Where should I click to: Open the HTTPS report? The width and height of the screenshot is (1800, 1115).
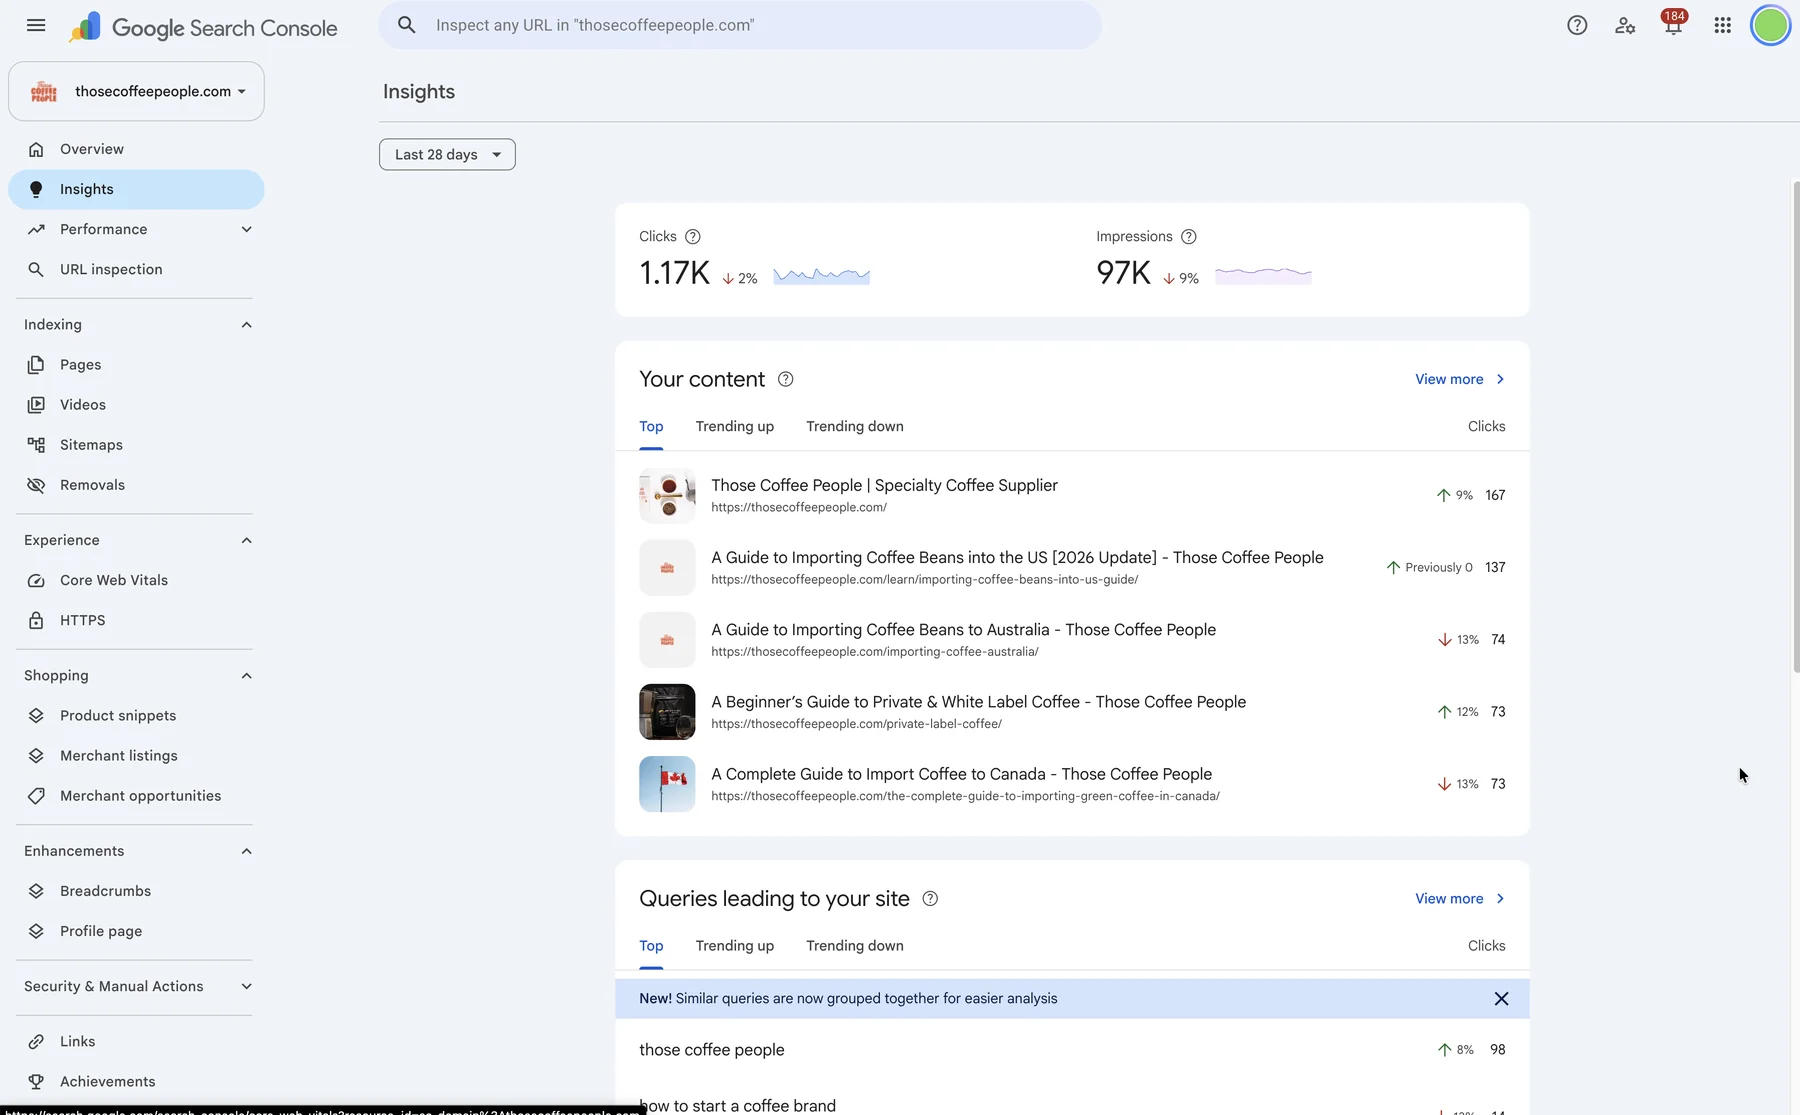pyautogui.click(x=136, y=621)
